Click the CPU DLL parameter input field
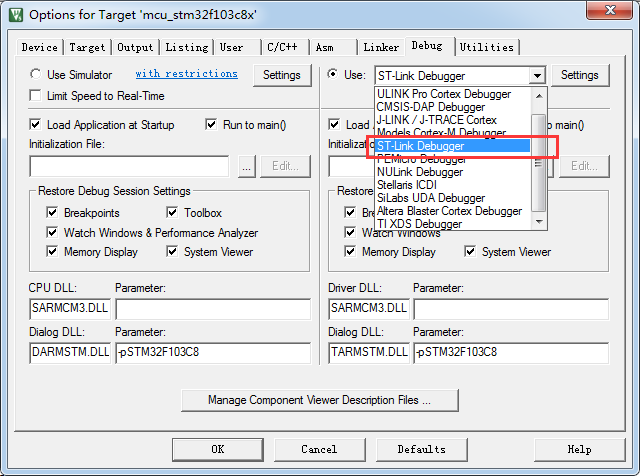The image size is (640, 476). click(x=211, y=308)
